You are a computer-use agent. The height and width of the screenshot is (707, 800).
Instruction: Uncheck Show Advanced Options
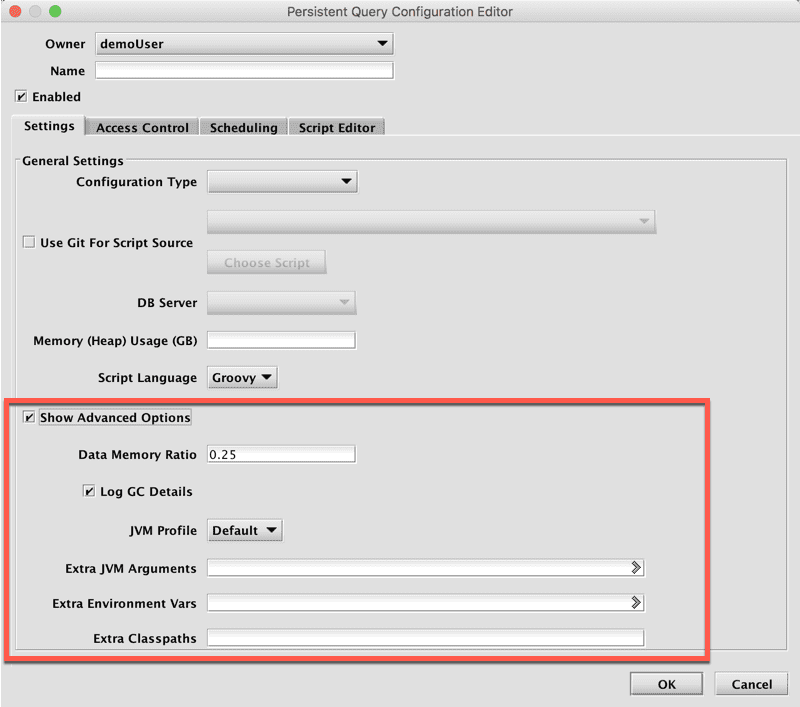click(x=29, y=417)
